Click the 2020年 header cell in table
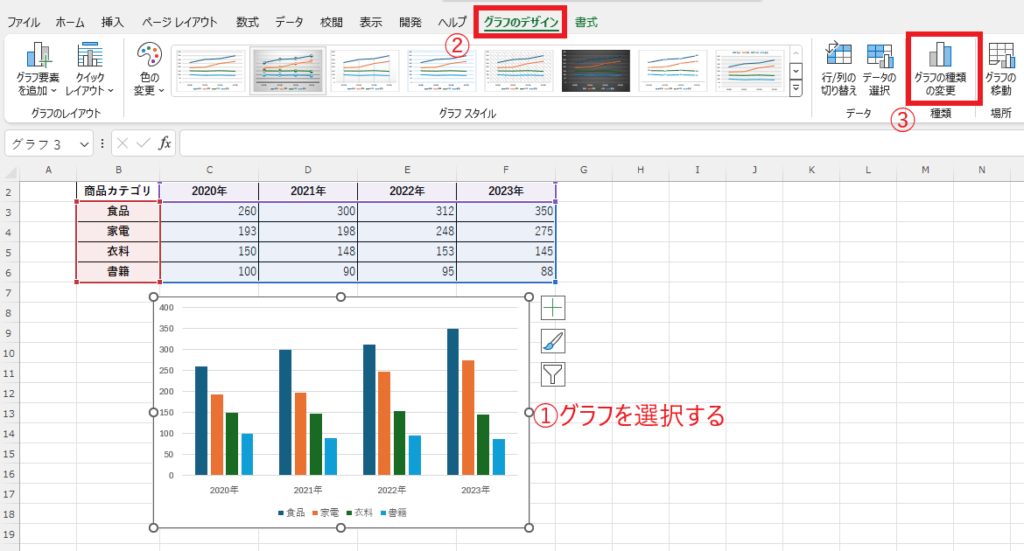 [209, 191]
